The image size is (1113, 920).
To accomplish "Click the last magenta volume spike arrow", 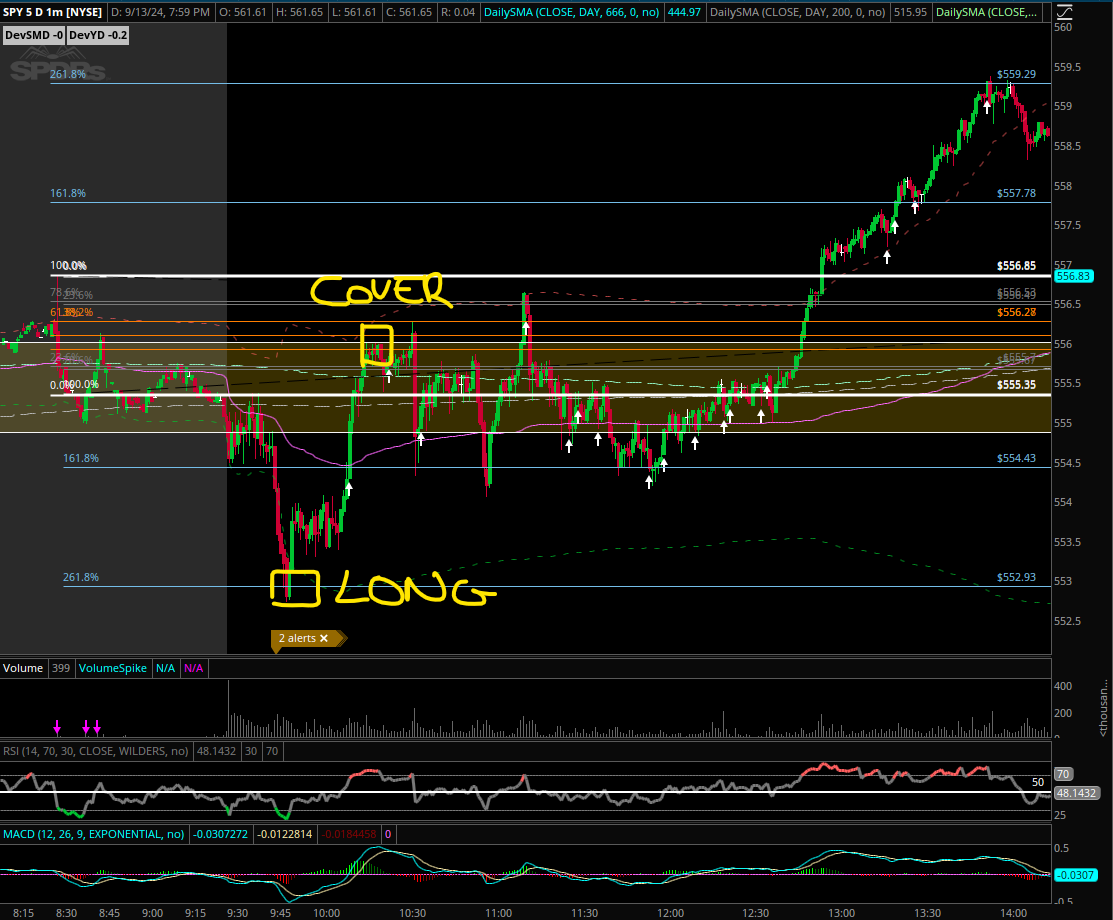I will tap(97, 727).
